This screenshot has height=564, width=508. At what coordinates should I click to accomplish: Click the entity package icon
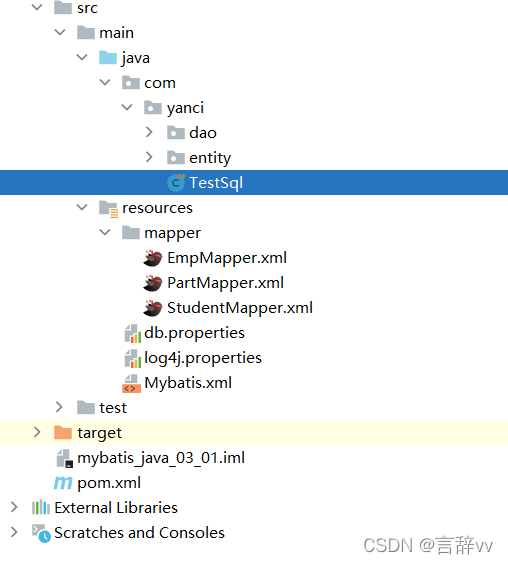click(176, 158)
